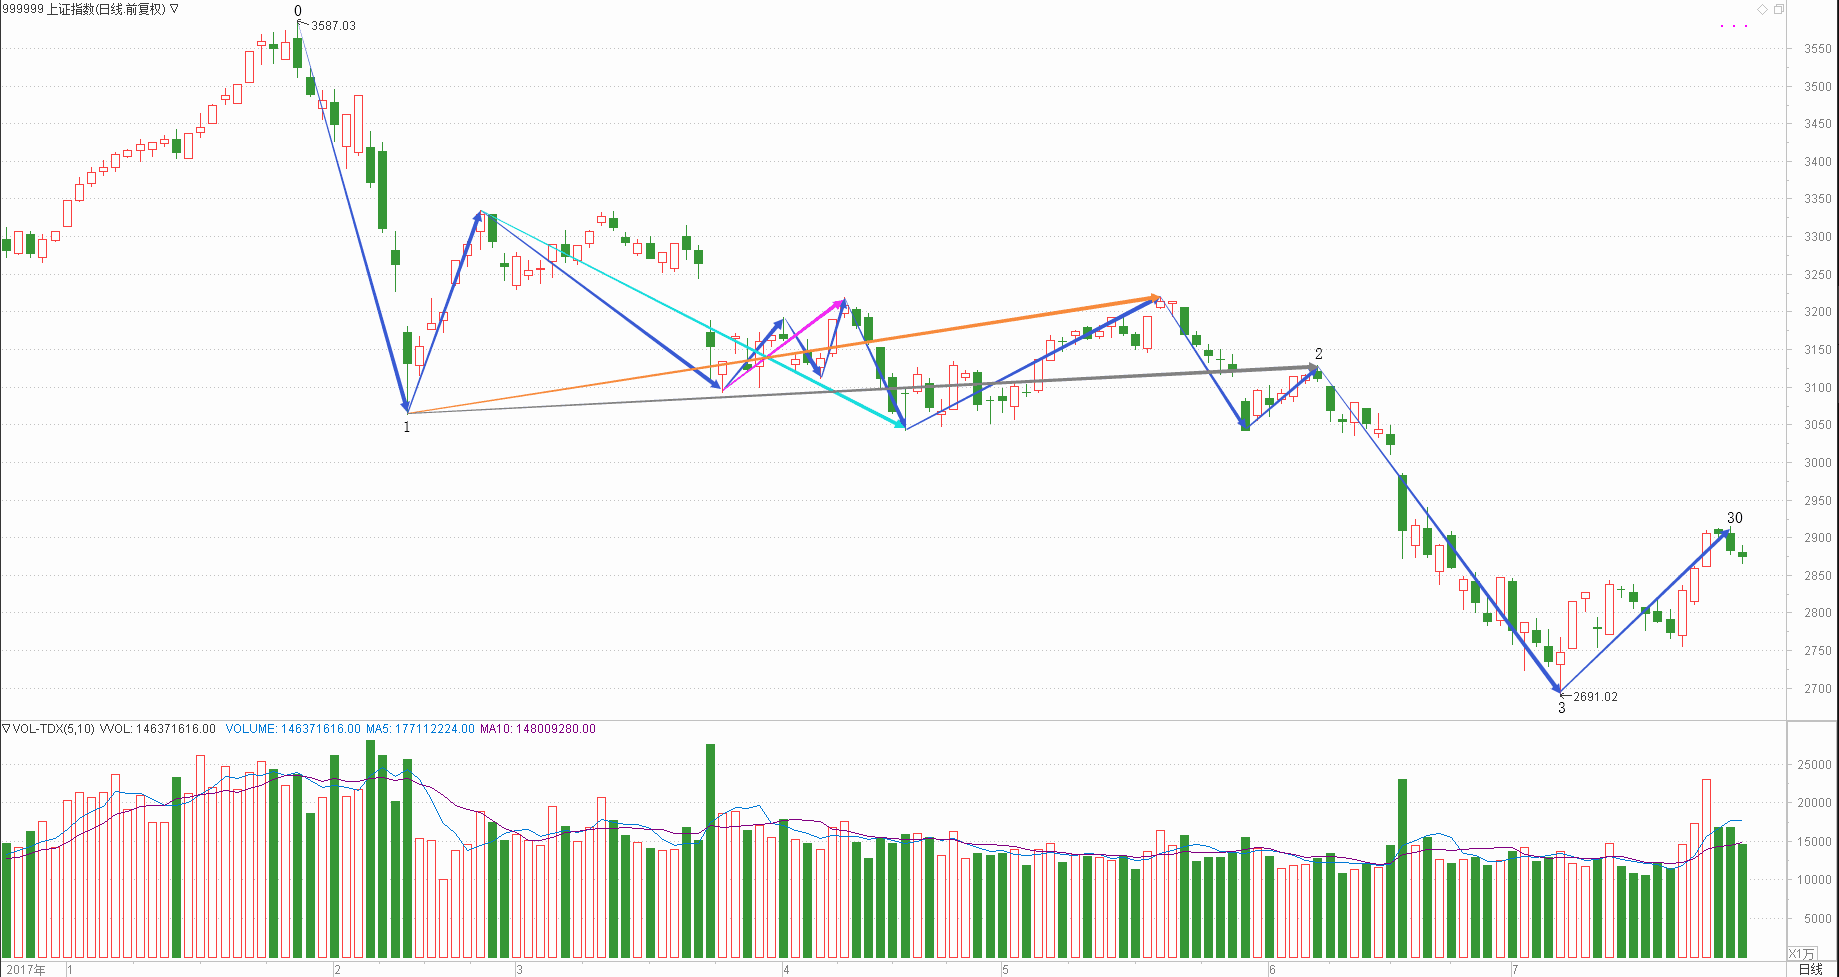Select the 2691.02 low price marker
The image size is (1839, 977).
coord(1594,697)
